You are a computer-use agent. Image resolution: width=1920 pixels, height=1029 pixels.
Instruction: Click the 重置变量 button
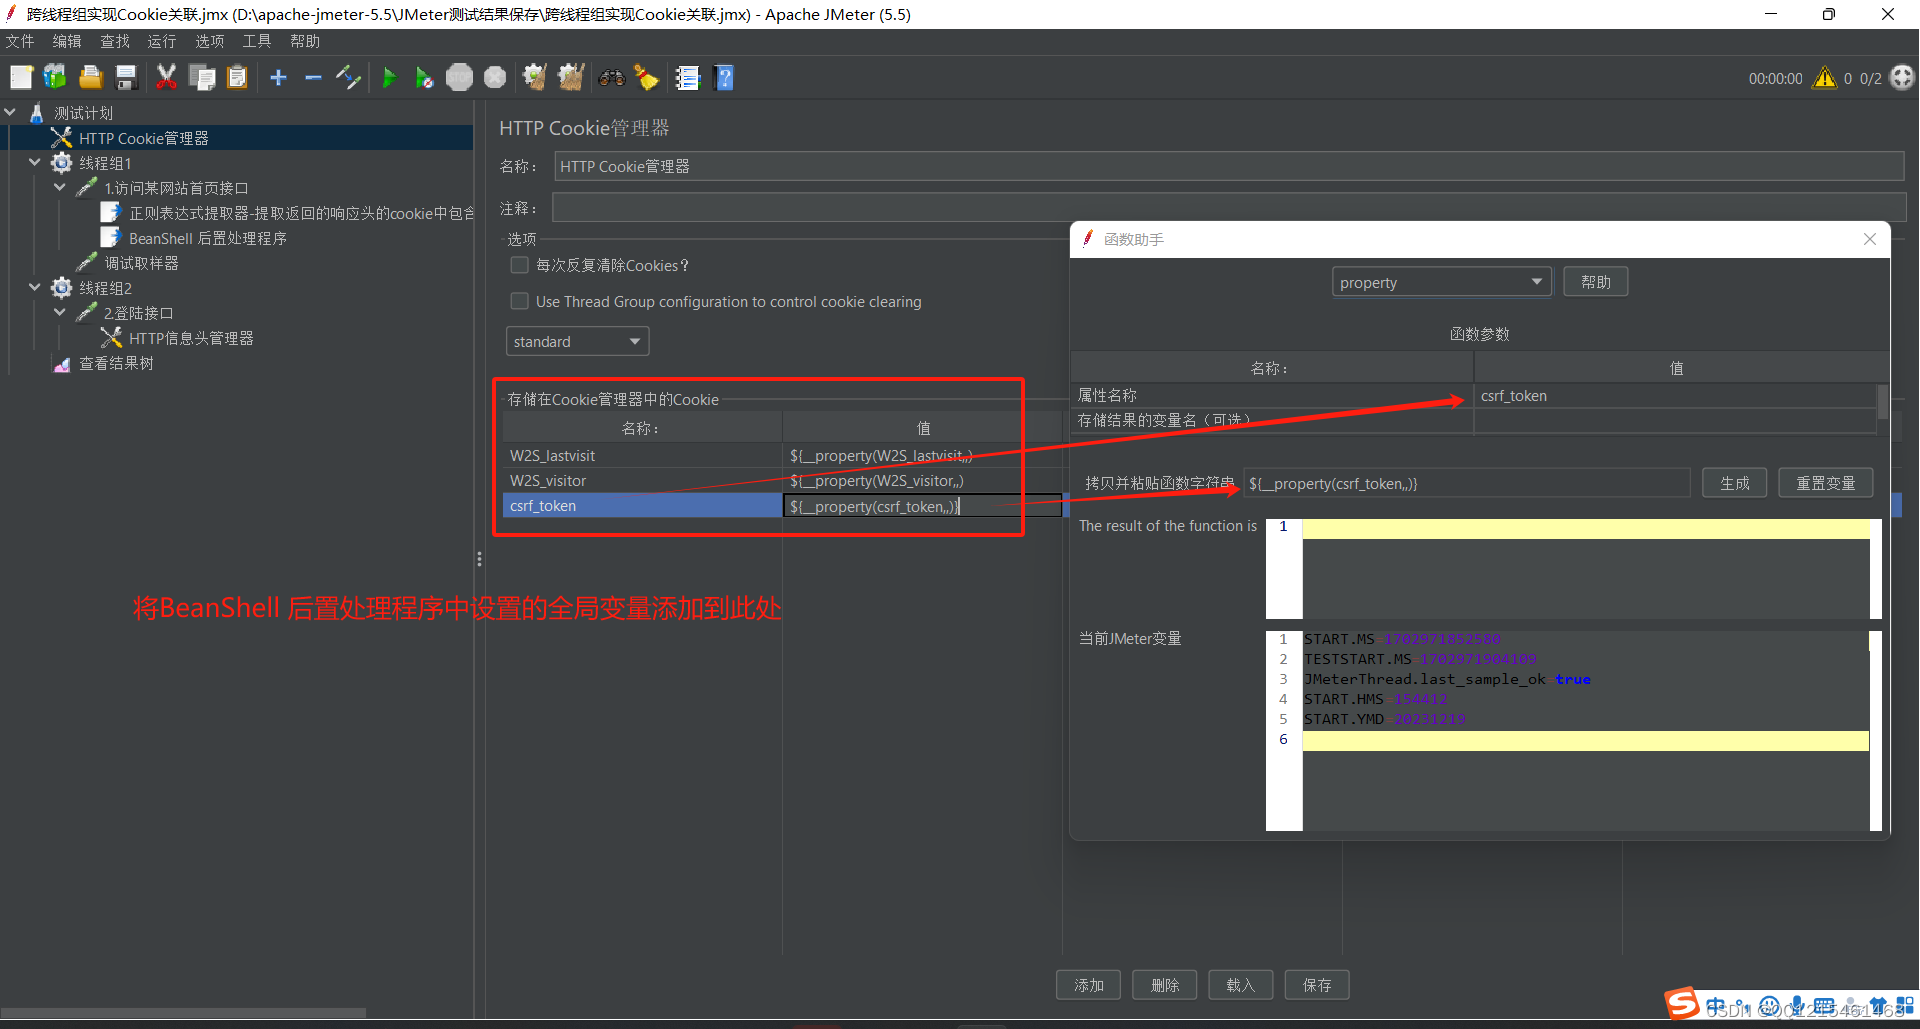(x=1825, y=483)
